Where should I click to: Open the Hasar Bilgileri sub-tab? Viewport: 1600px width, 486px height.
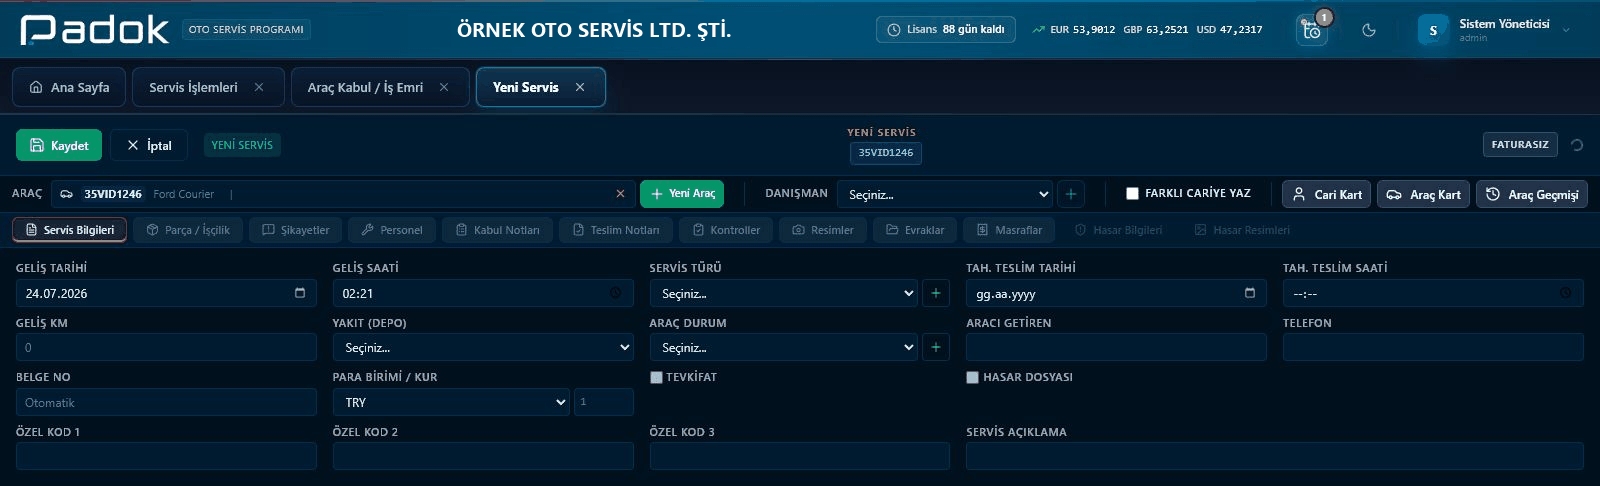[x=1118, y=230]
